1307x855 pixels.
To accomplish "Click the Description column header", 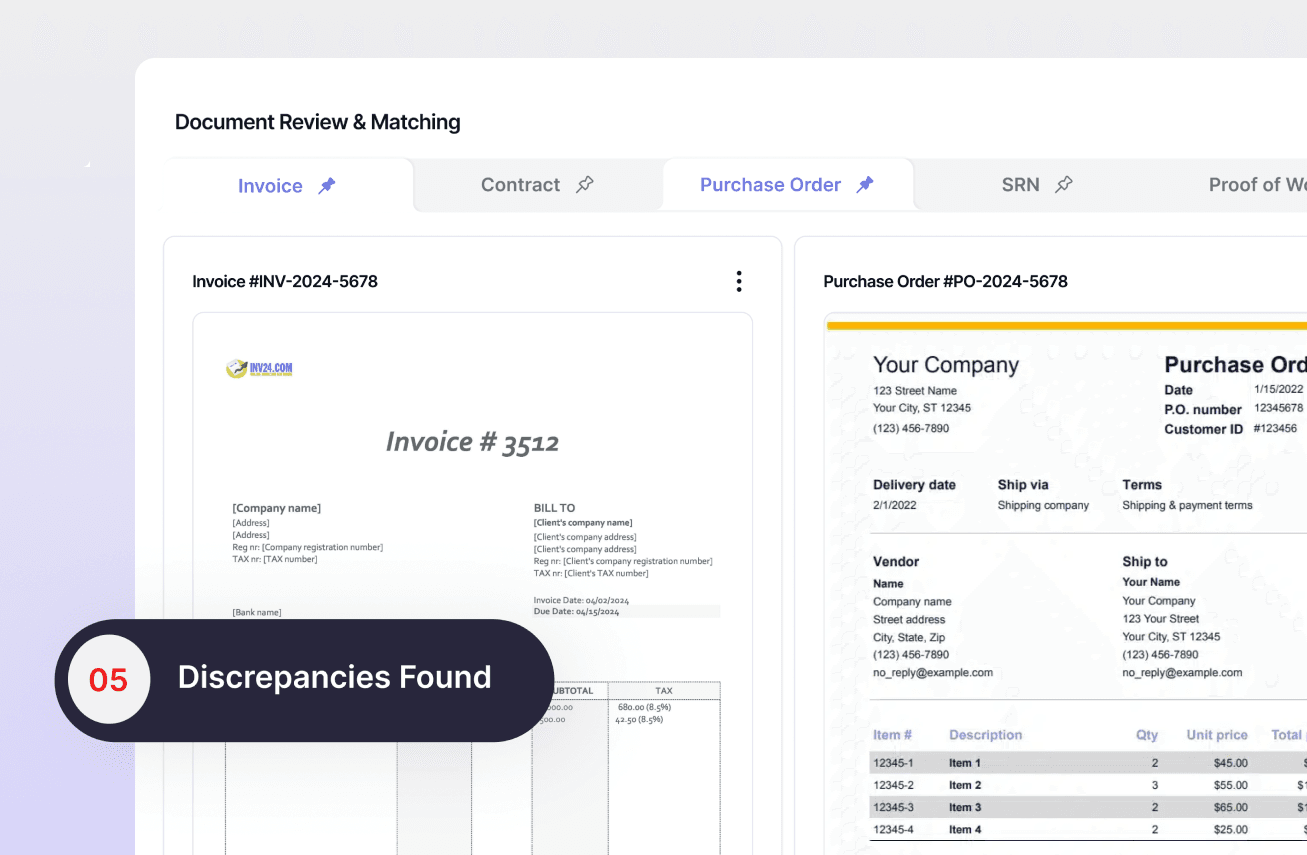I will [986, 735].
